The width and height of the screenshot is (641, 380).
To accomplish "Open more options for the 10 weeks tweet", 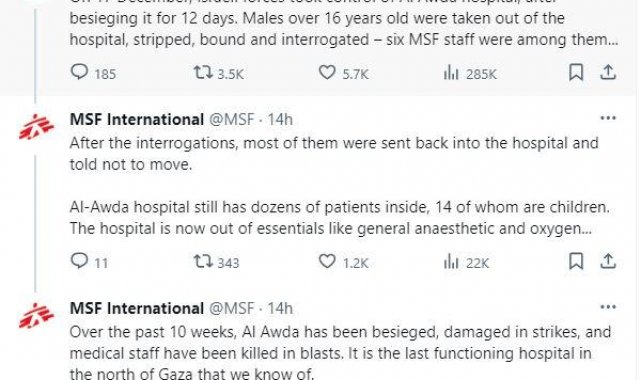I will (608, 307).
